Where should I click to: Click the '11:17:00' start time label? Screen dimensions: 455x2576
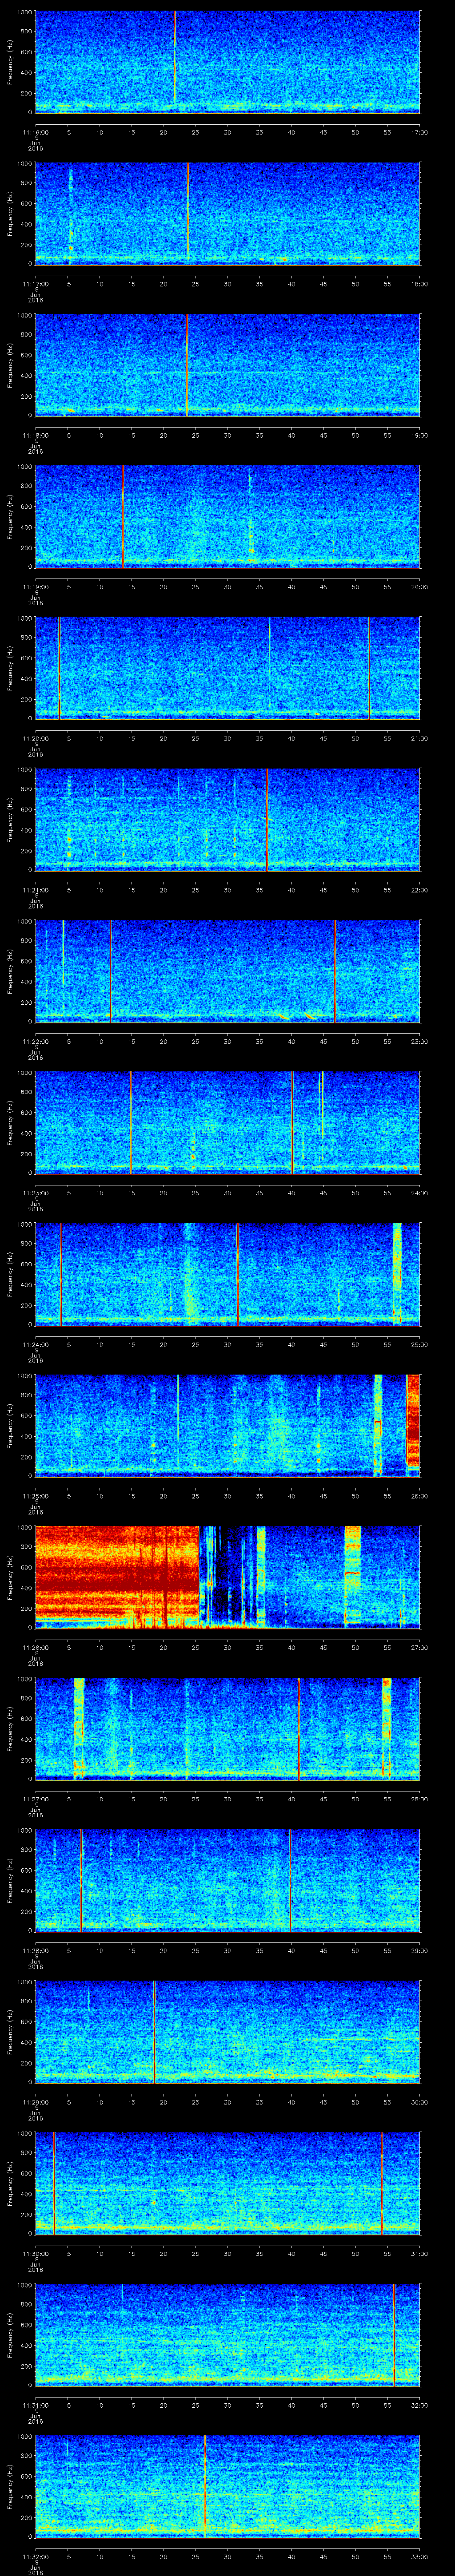click(36, 284)
